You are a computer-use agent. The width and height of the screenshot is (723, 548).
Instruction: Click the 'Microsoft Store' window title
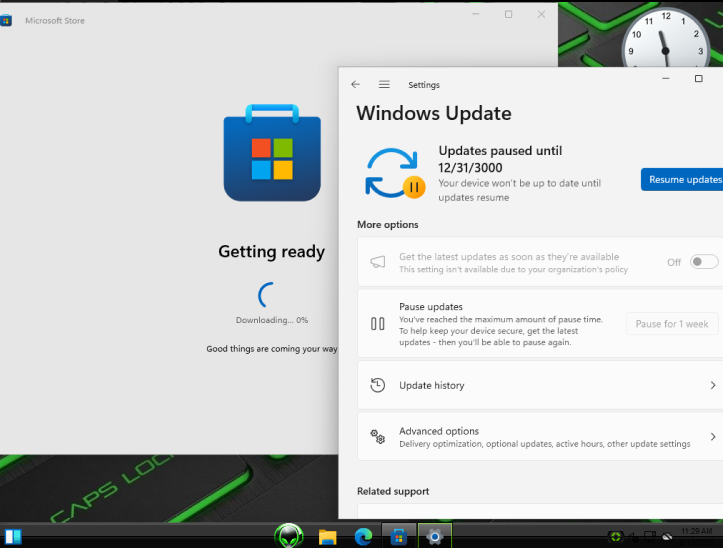(55, 21)
